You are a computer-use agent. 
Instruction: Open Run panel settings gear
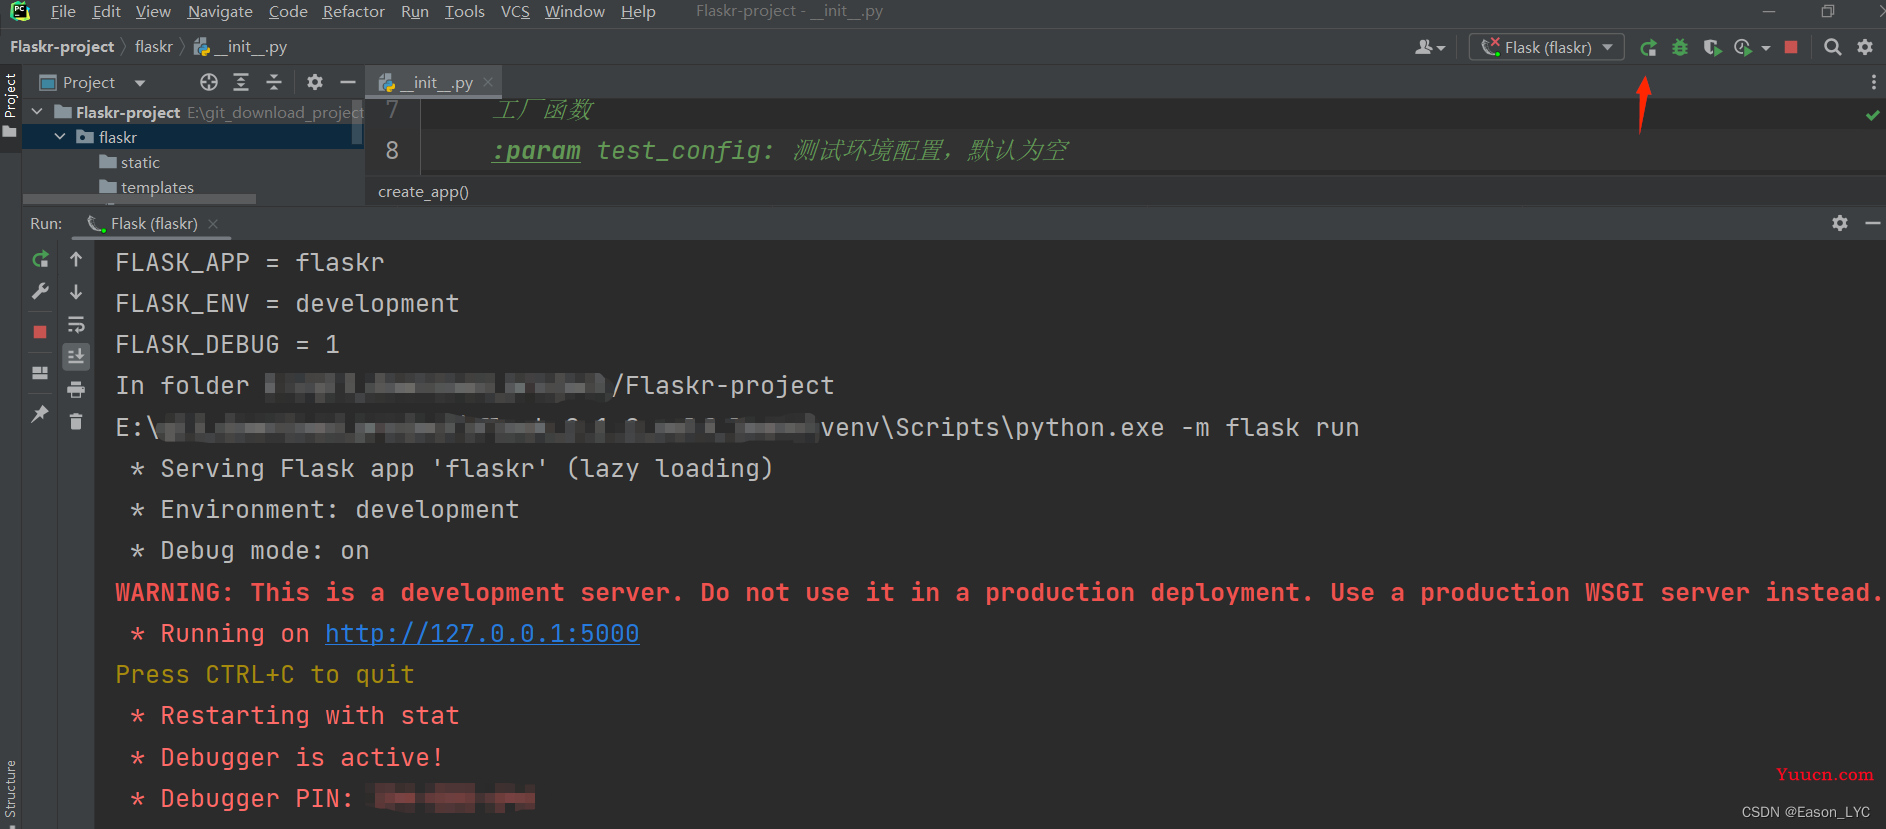1840,223
